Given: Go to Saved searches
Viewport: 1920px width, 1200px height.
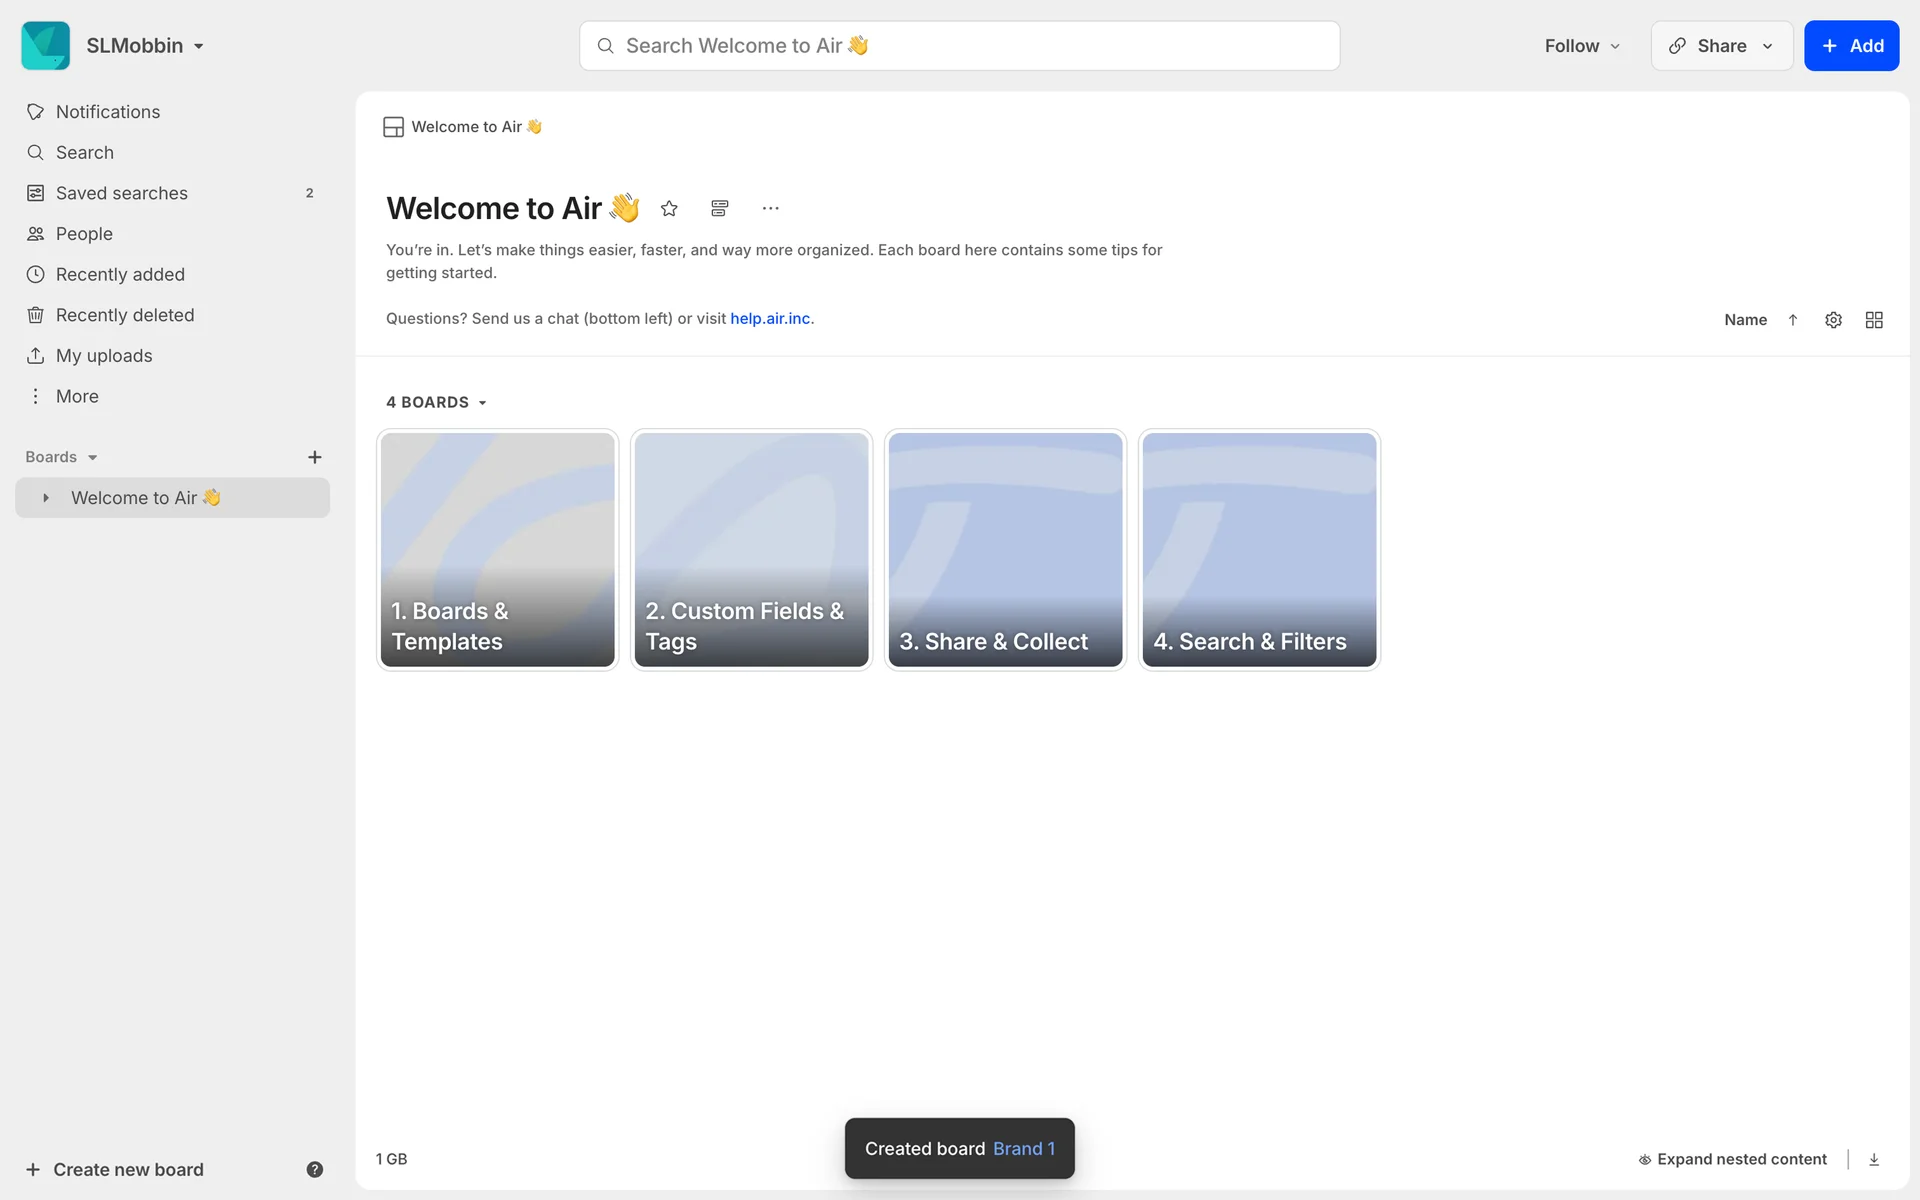Looking at the screenshot, I should click(x=122, y=193).
